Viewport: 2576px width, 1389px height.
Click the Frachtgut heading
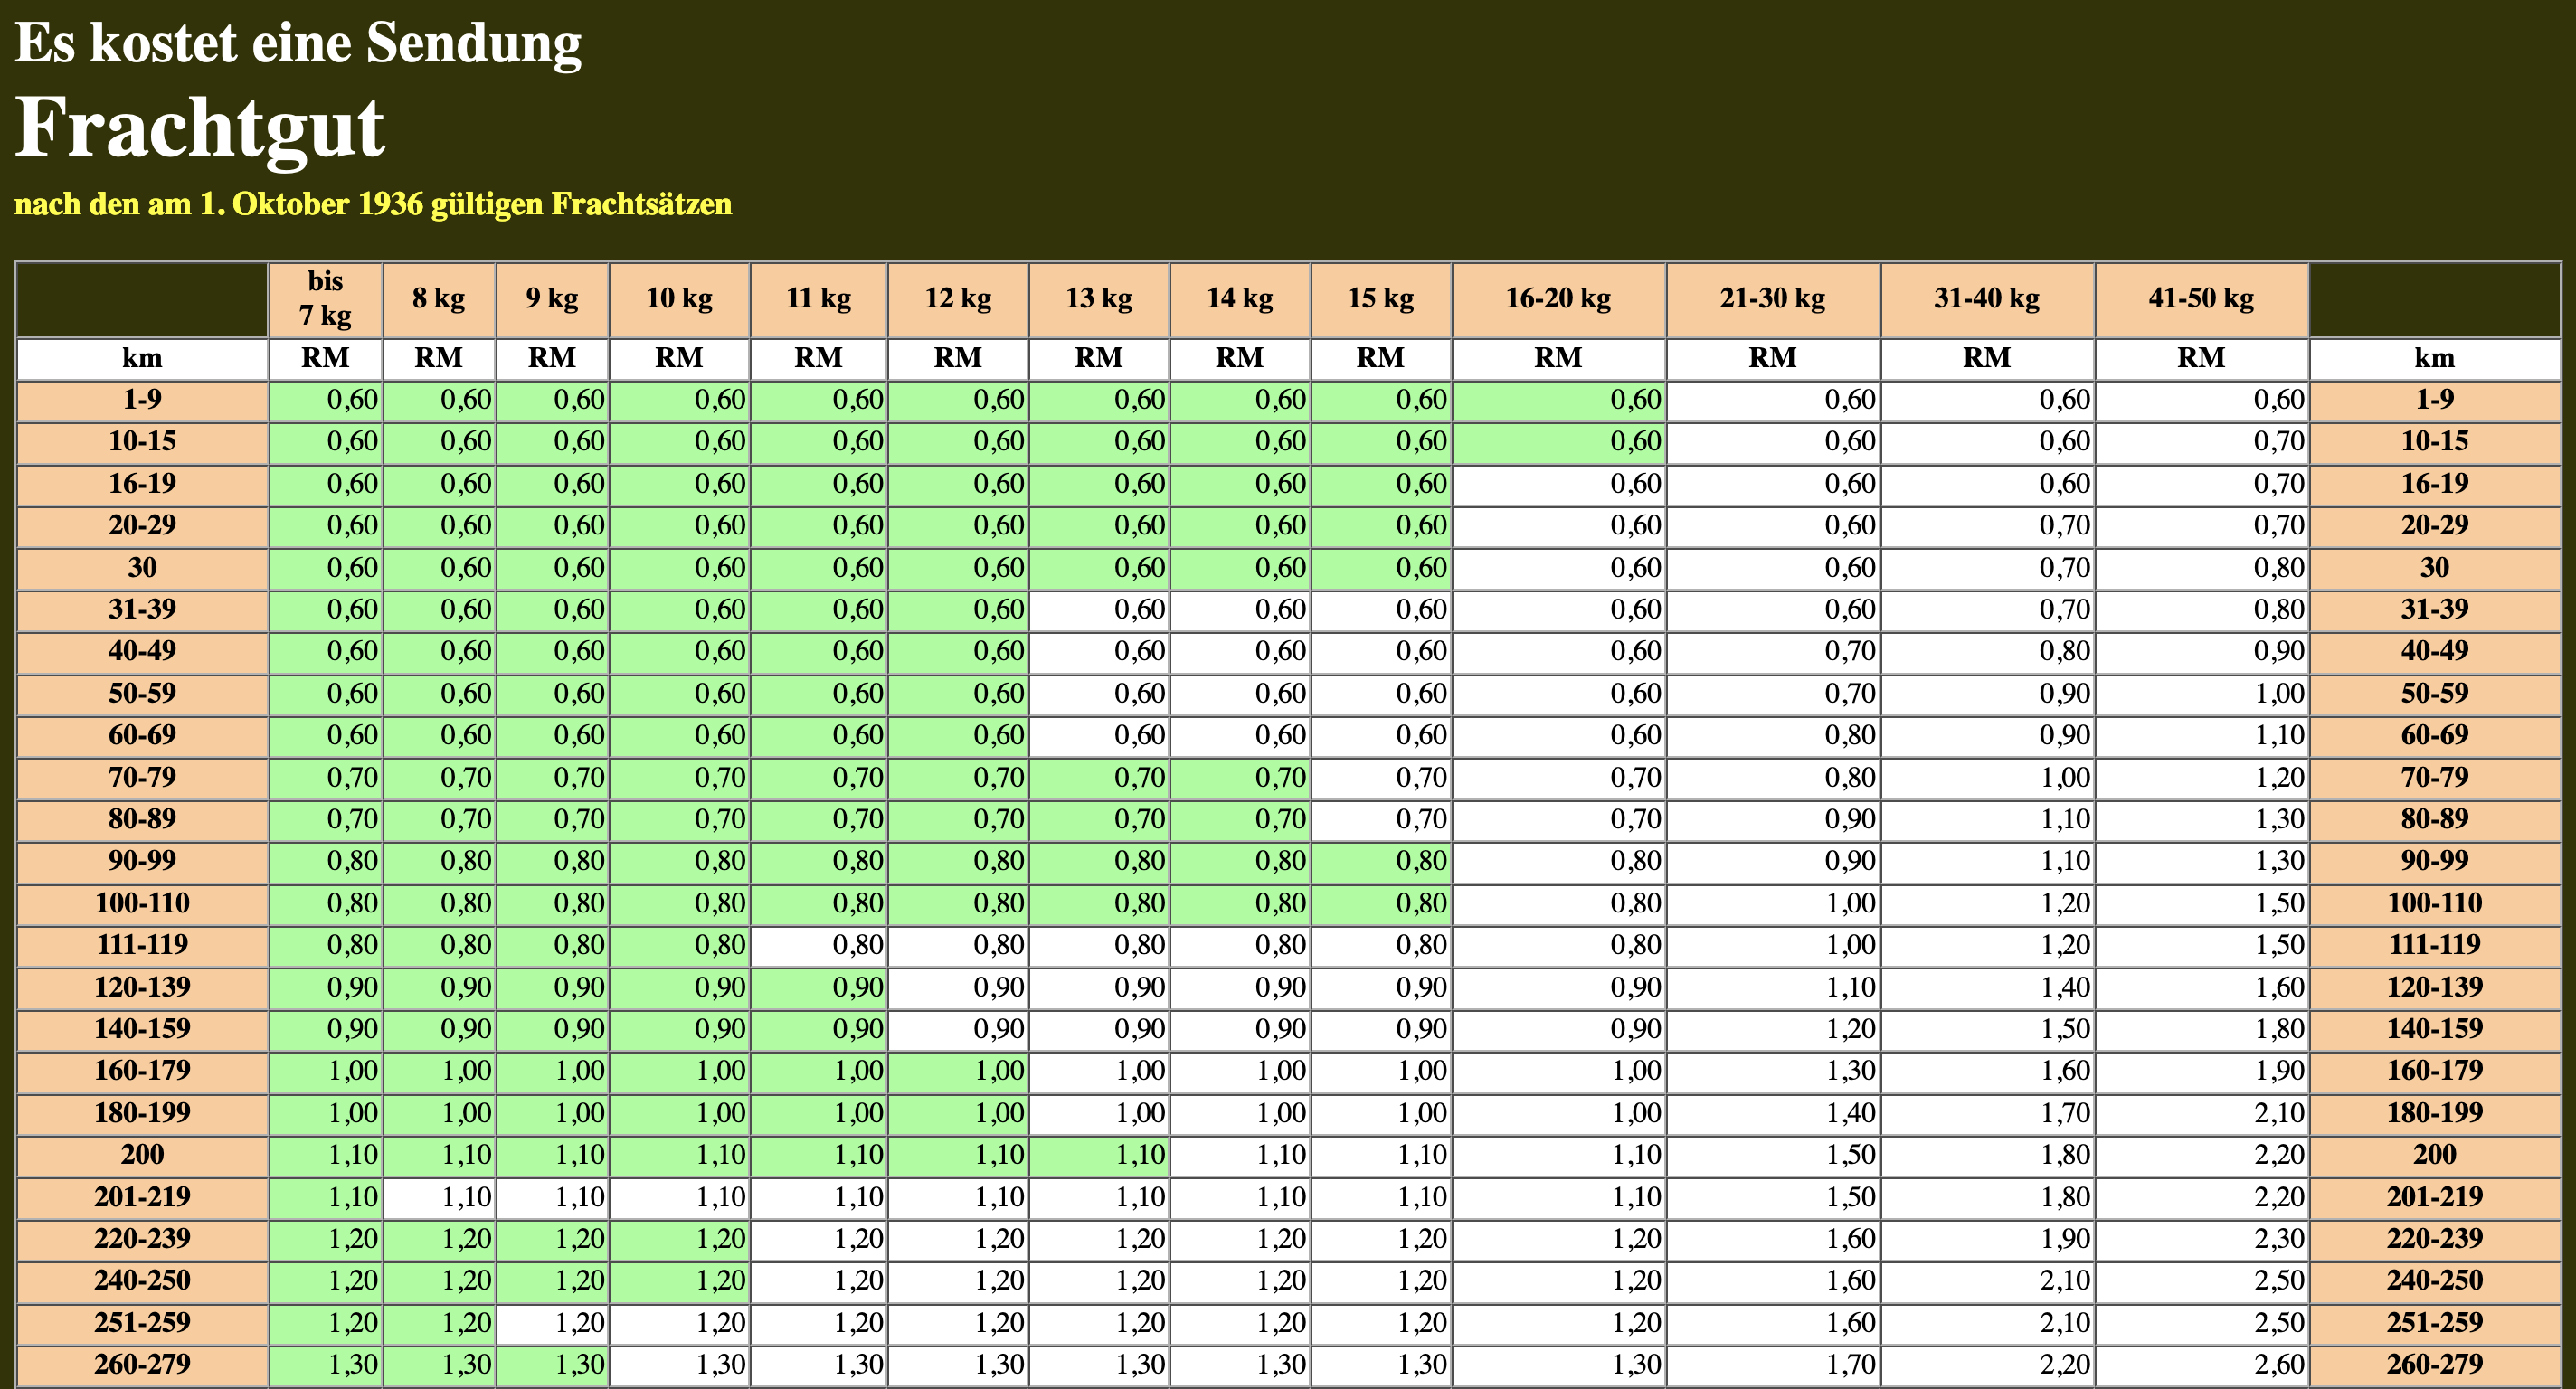click(x=199, y=128)
